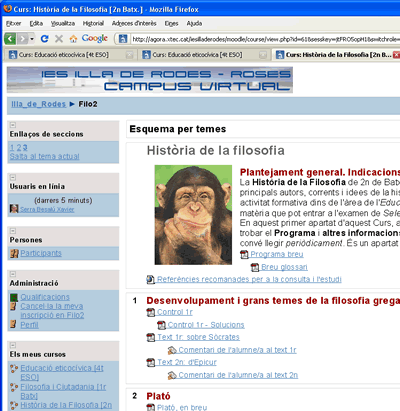Open the Edita menu
This screenshot has width=400, height=411.
coord(36,23)
